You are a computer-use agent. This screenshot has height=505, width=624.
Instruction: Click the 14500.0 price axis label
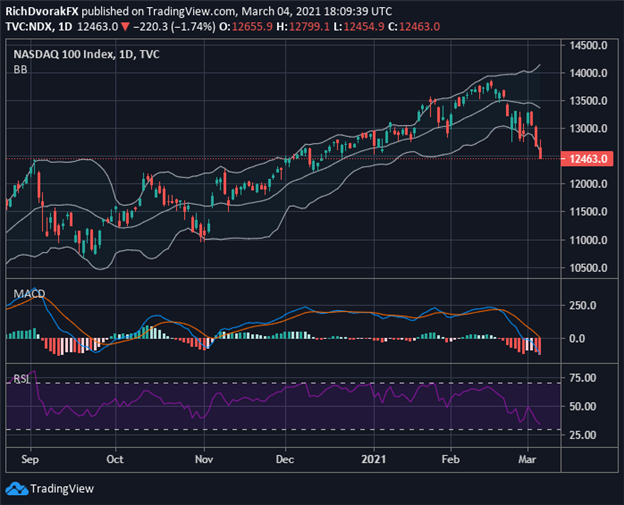(588, 45)
